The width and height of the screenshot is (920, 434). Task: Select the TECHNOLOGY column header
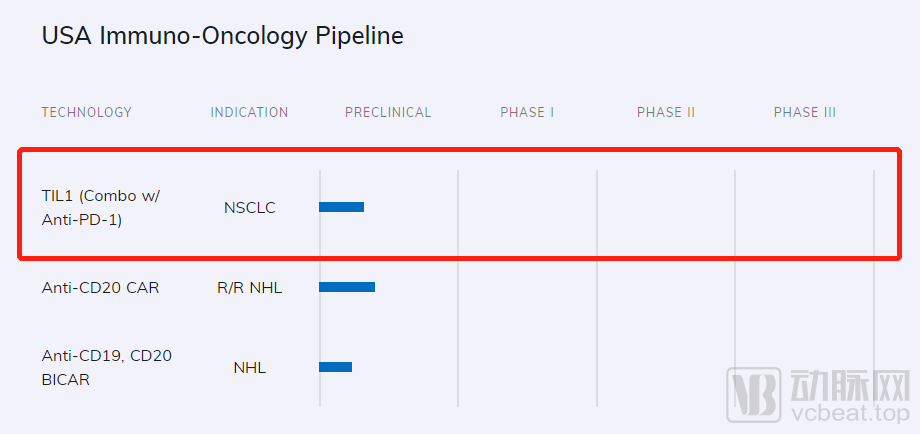(x=87, y=112)
